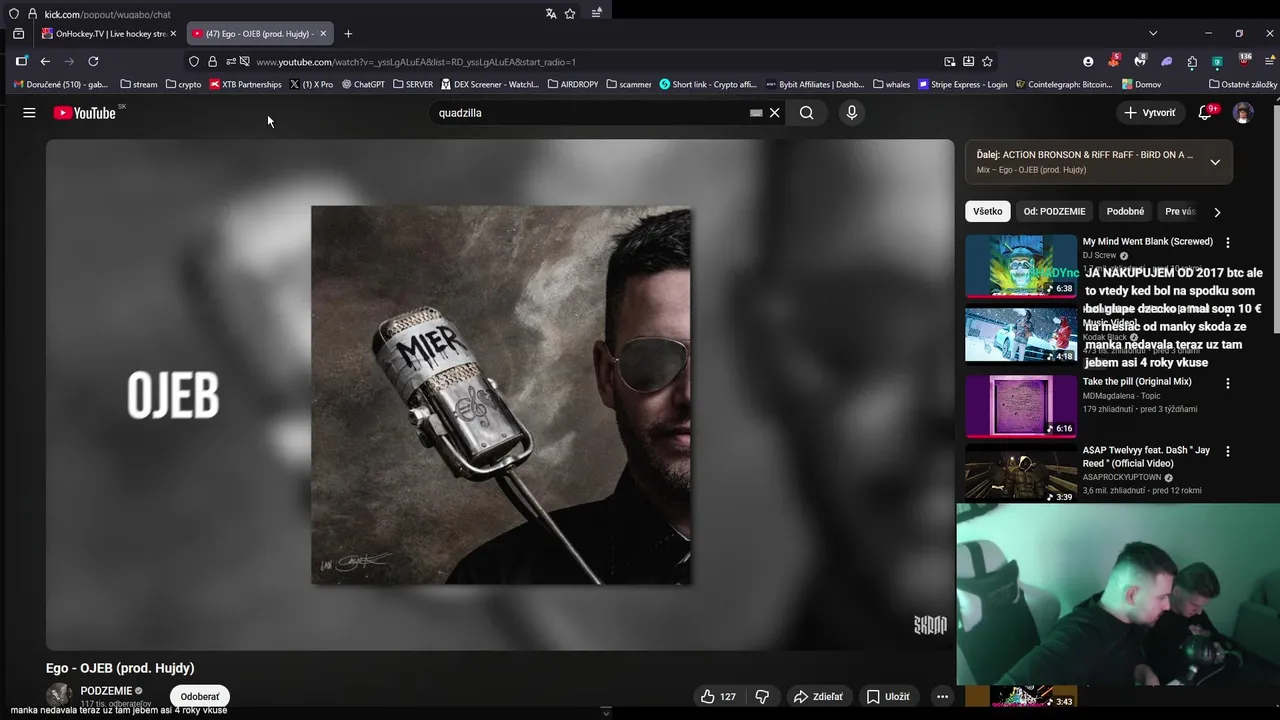The width and height of the screenshot is (1280, 720).
Task: Open AIRDROPY bookmarks folder
Action: point(573,85)
